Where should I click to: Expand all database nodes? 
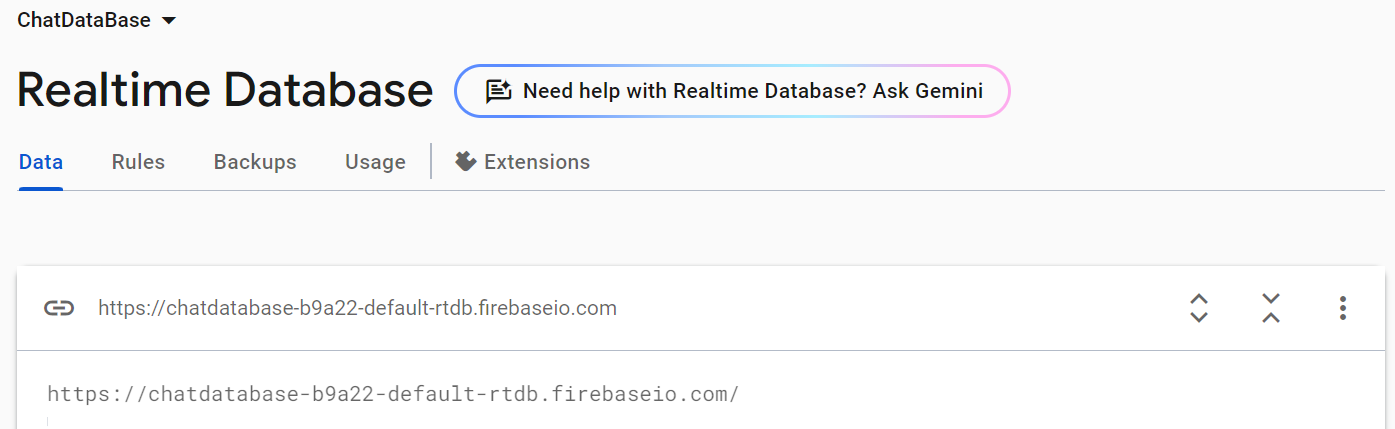tap(1199, 308)
